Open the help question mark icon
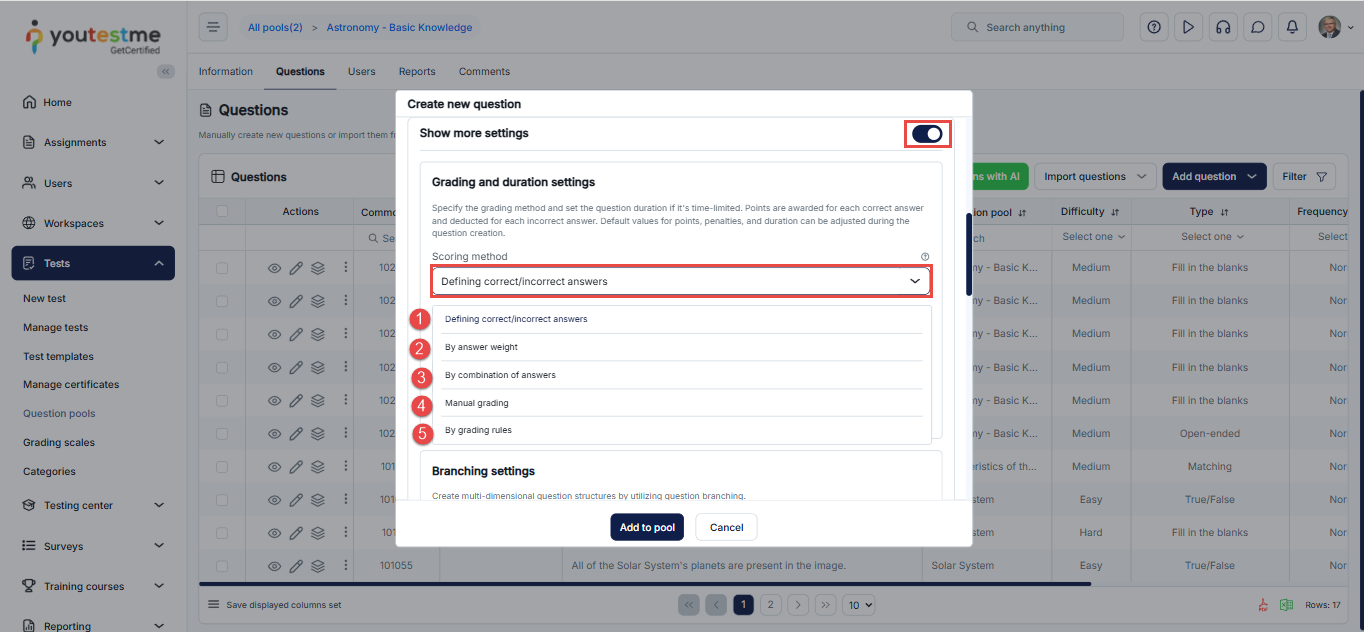The height and width of the screenshot is (632, 1364). 1154,27
